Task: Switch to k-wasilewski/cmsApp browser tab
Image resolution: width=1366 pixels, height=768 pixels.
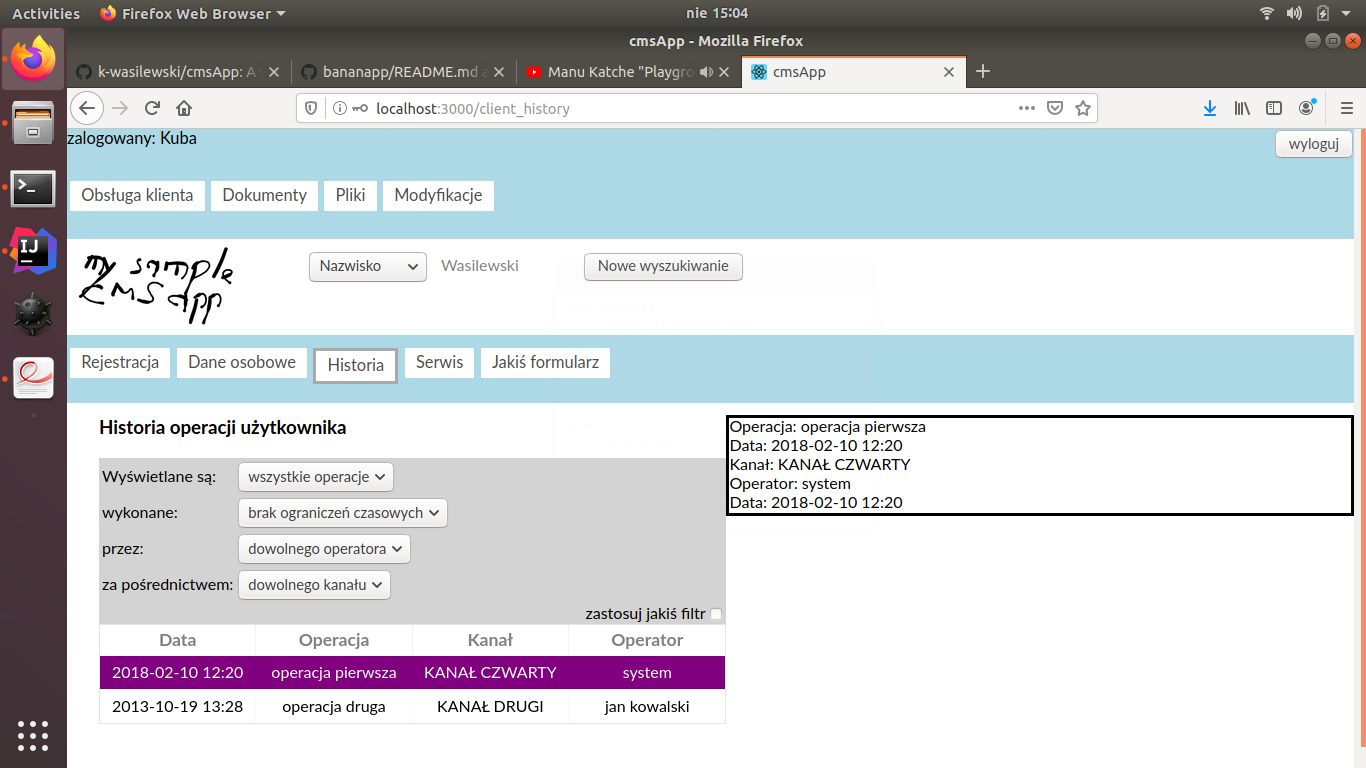Action: [x=179, y=72]
